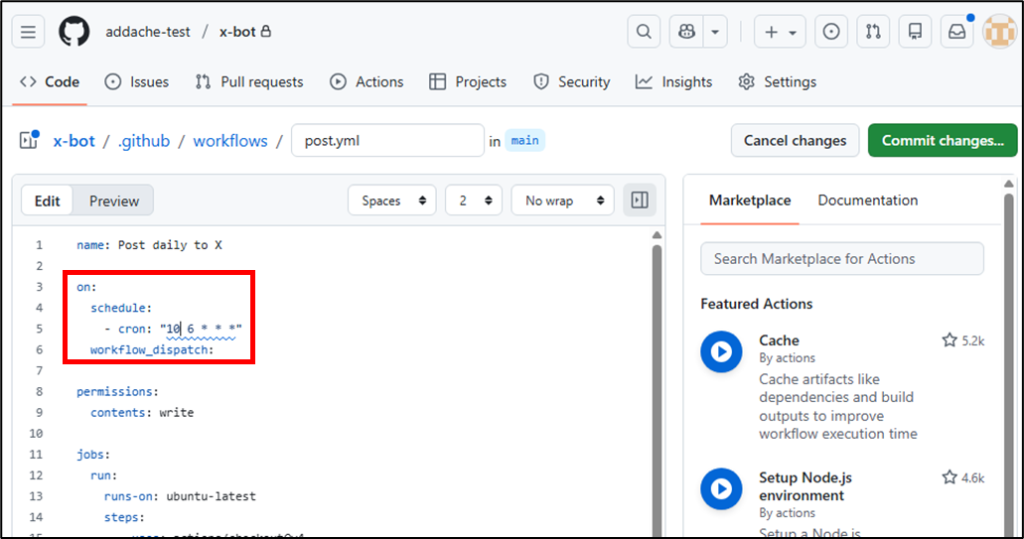The width and height of the screenshot is (1024, 539).
Task: Open the Spaces indent mode dropdown
Action: [392, 201]
